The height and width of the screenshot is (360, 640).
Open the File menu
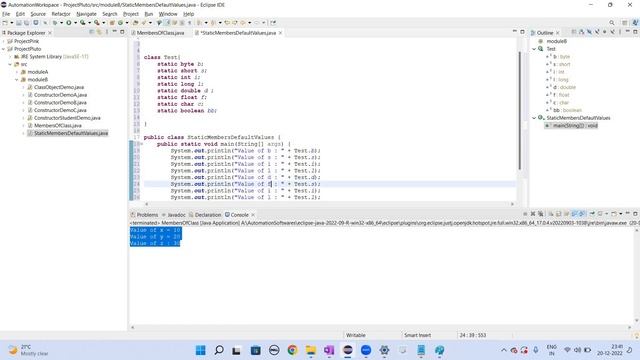pos(6,14)
